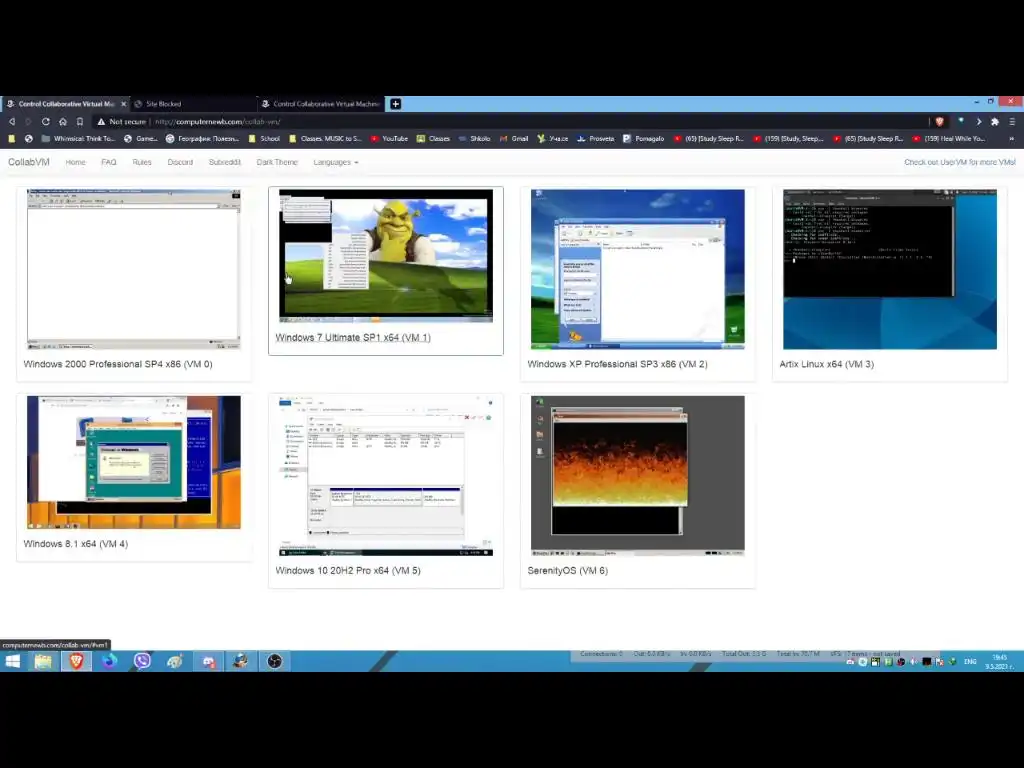The width and height of the screenshot is (1024, 768).
Task: Open the FAQ navigation link
Action: [109, 162]
